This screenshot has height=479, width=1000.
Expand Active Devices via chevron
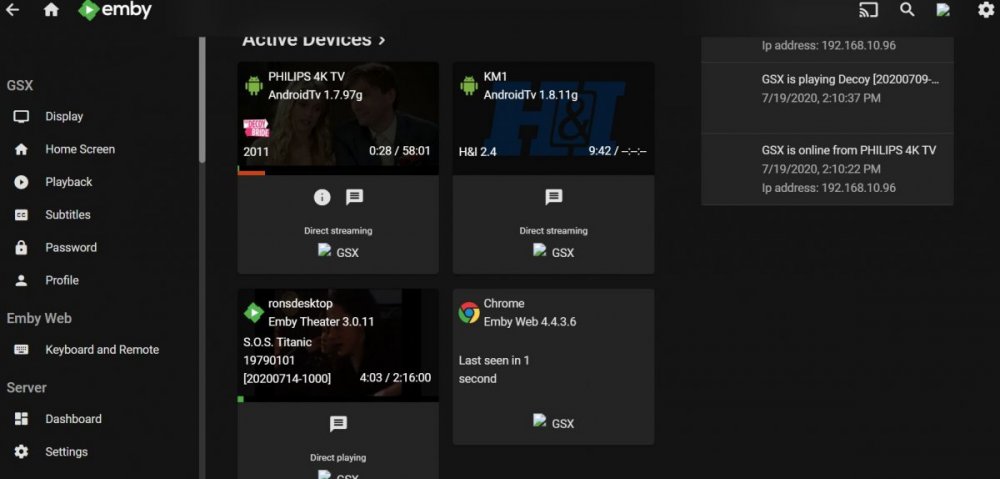pyautogui.click(x=381, y=40)
